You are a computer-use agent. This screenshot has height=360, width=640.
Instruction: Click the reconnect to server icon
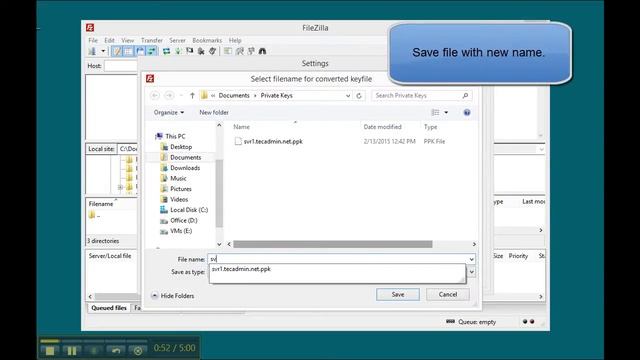point(212,51)
